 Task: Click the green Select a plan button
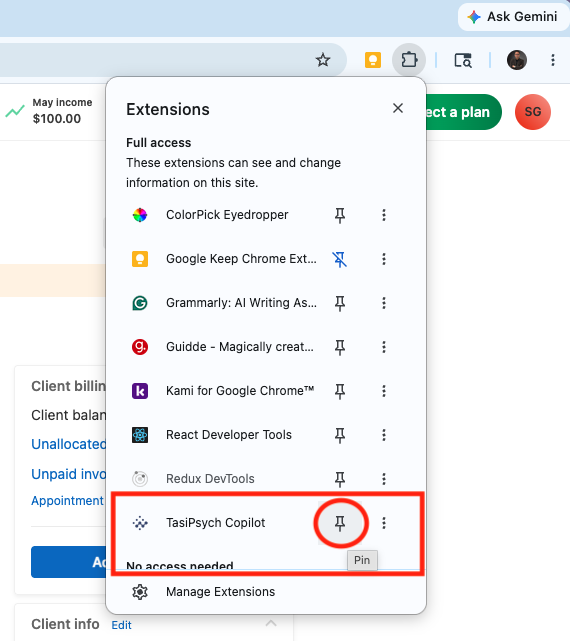pyautogui.click(x=463, y=112)
